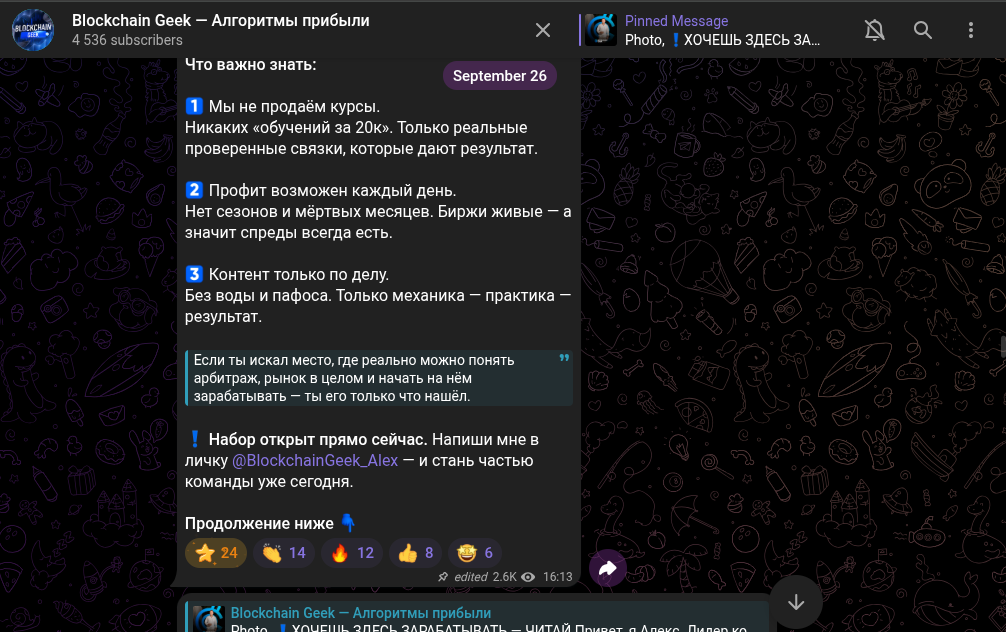Viewport: 1006px width, 632px height.
Task: Add the star reaction with 24
Action: 216,553
